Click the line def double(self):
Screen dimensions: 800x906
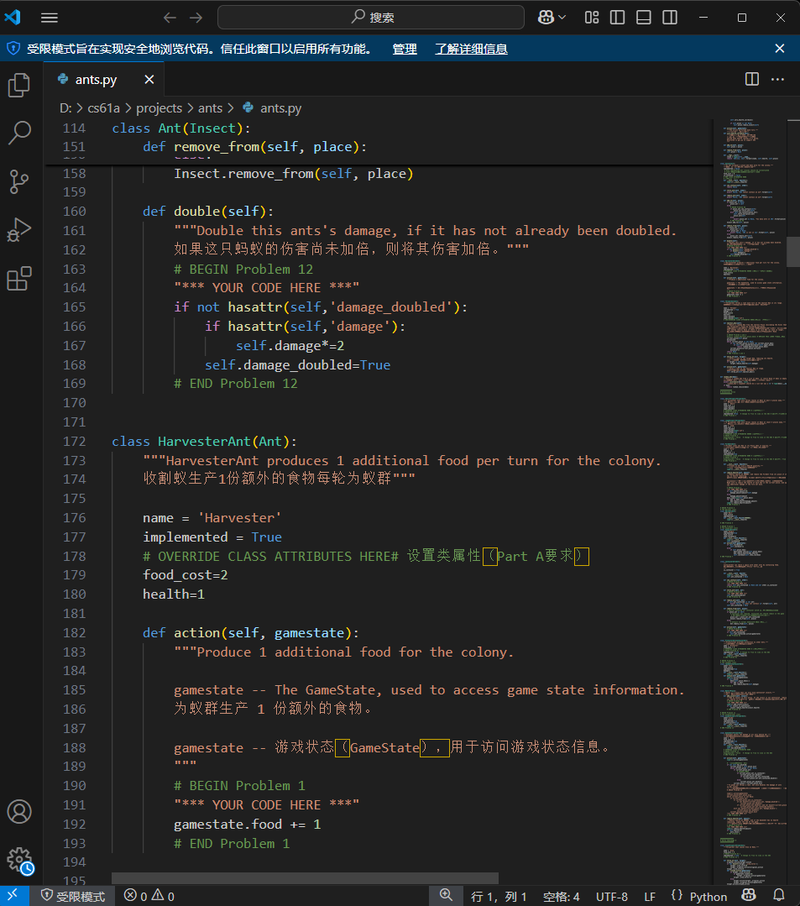pos(208,211)
